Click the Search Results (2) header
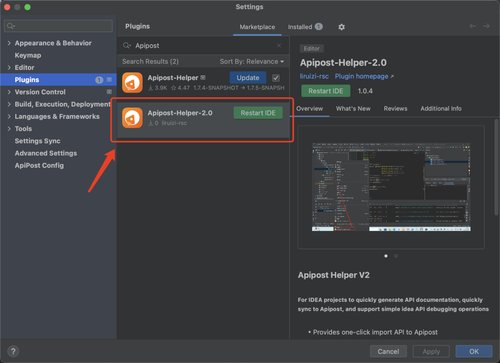Image resolution: width=500 pixels, height=363 pixels. click(150, 61)
